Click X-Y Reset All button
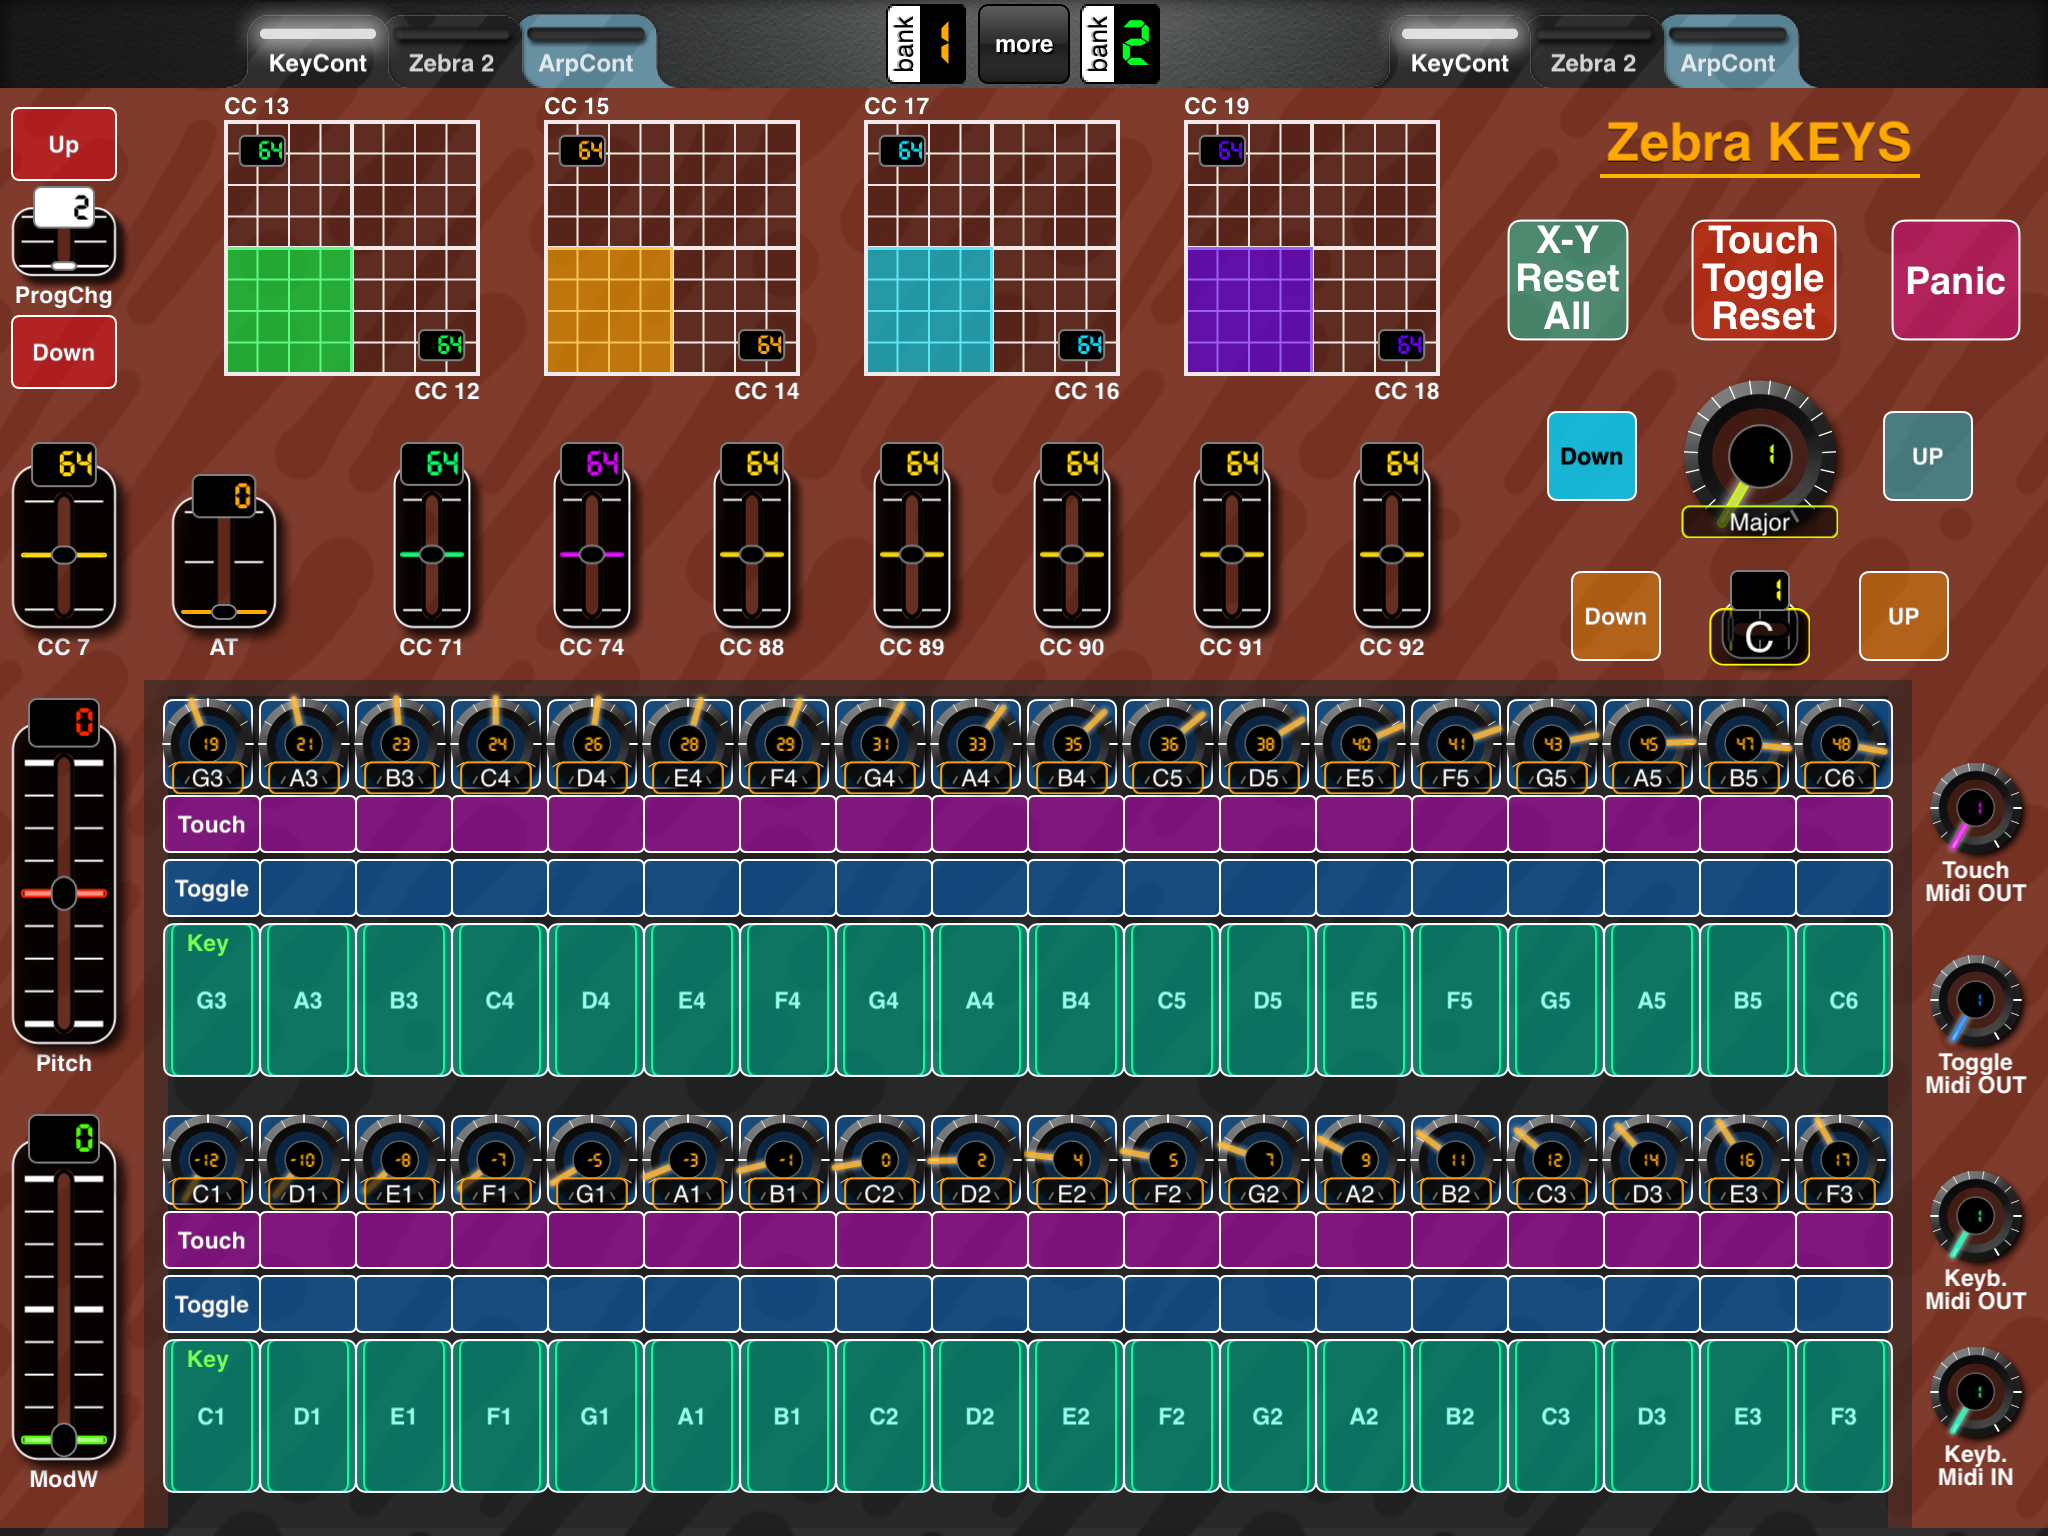 point(1567,280)
